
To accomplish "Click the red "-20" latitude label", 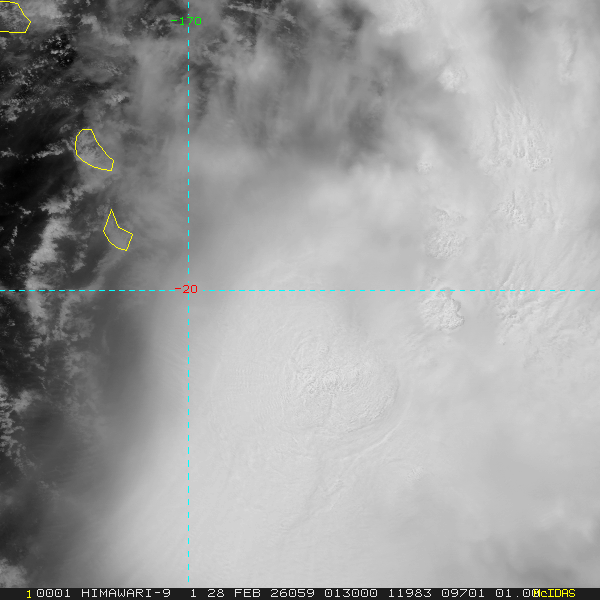I will (186, 289).
